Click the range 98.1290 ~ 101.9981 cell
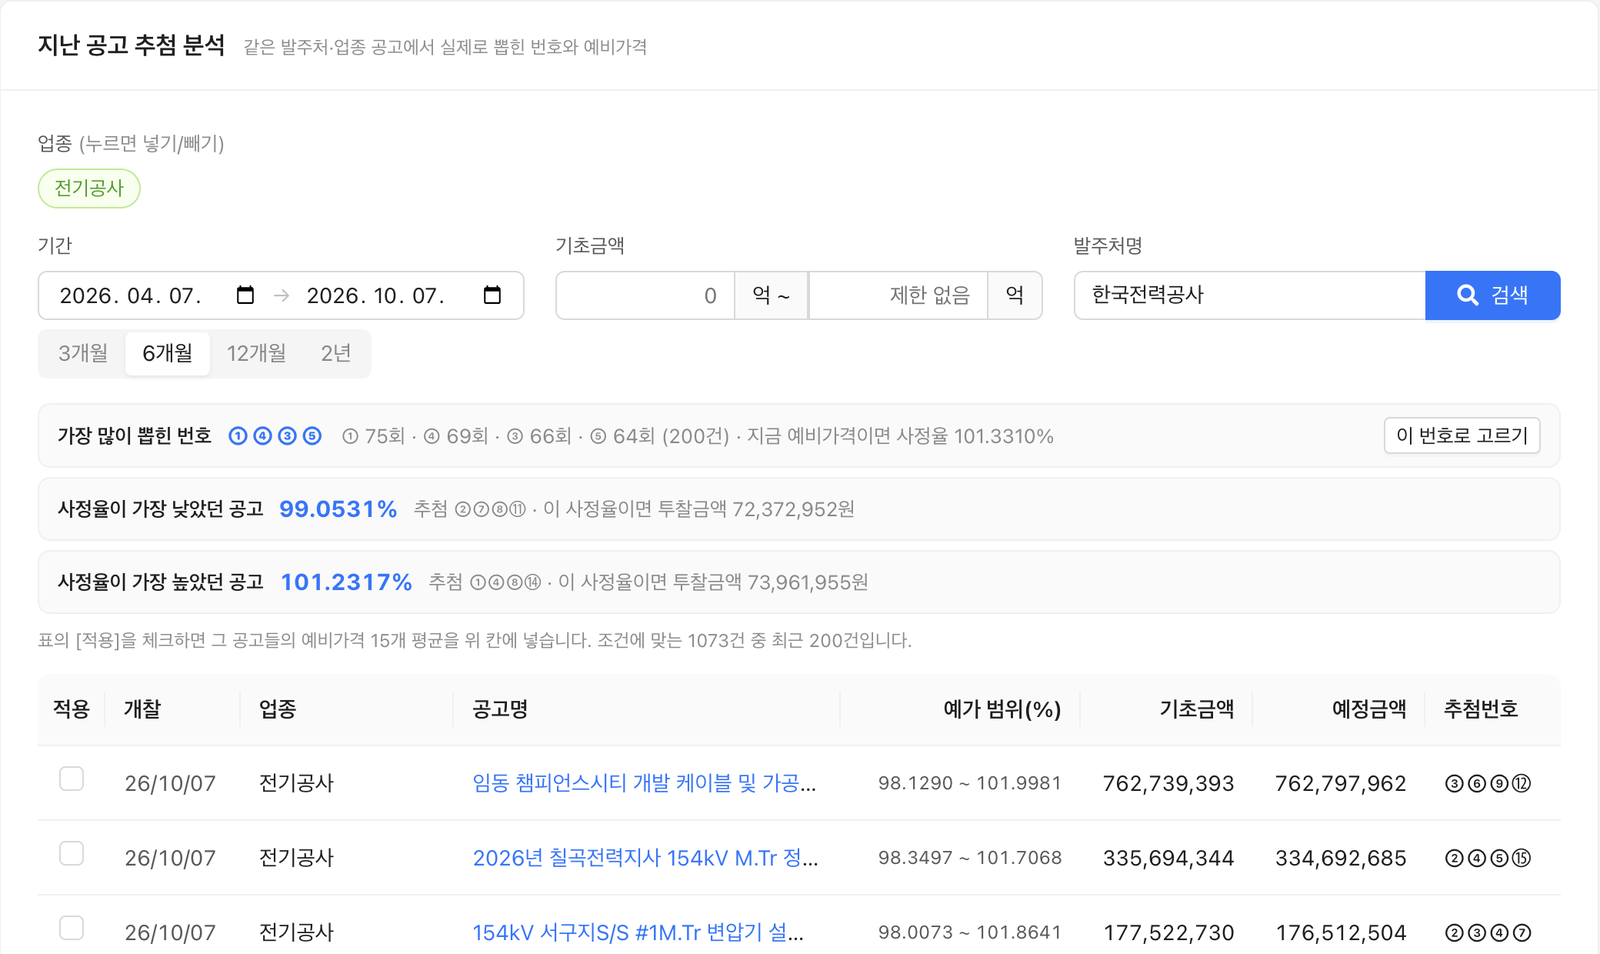 coord(970,783)
